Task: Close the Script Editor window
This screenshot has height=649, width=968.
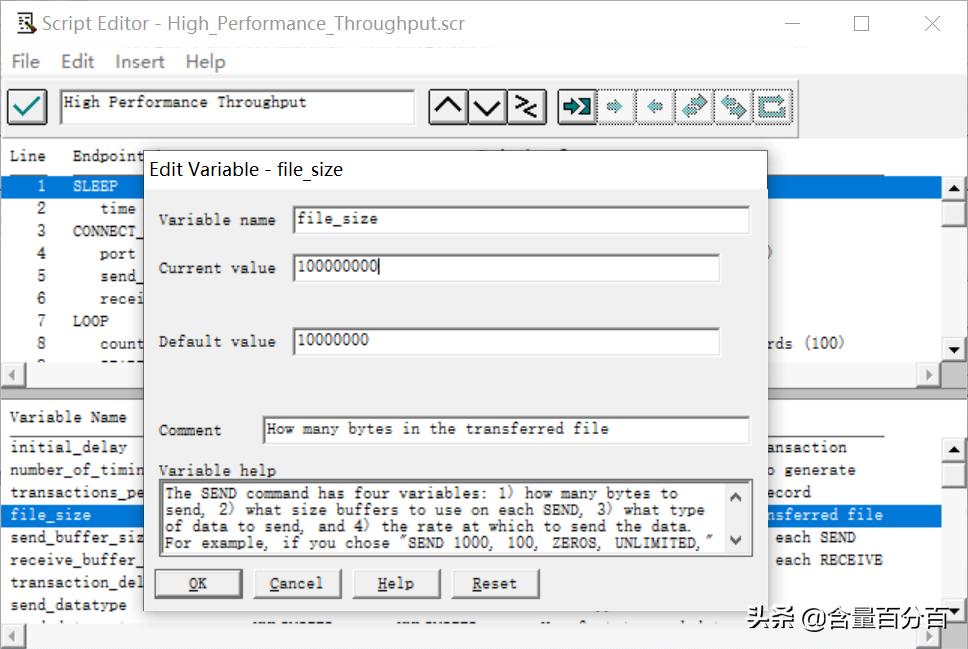Action: (932, 23)
